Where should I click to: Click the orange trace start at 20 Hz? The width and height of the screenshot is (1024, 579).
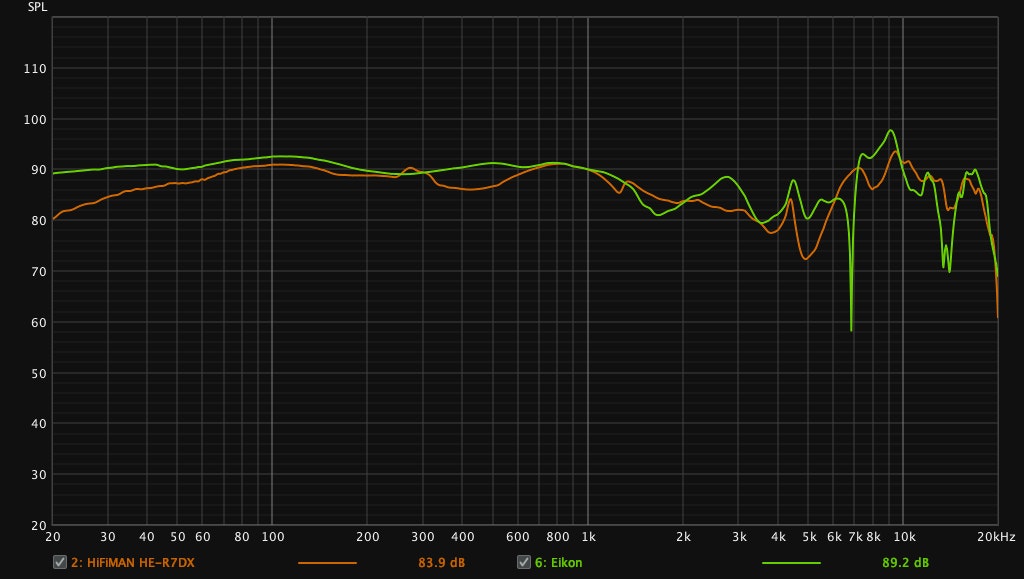[54, 219]
